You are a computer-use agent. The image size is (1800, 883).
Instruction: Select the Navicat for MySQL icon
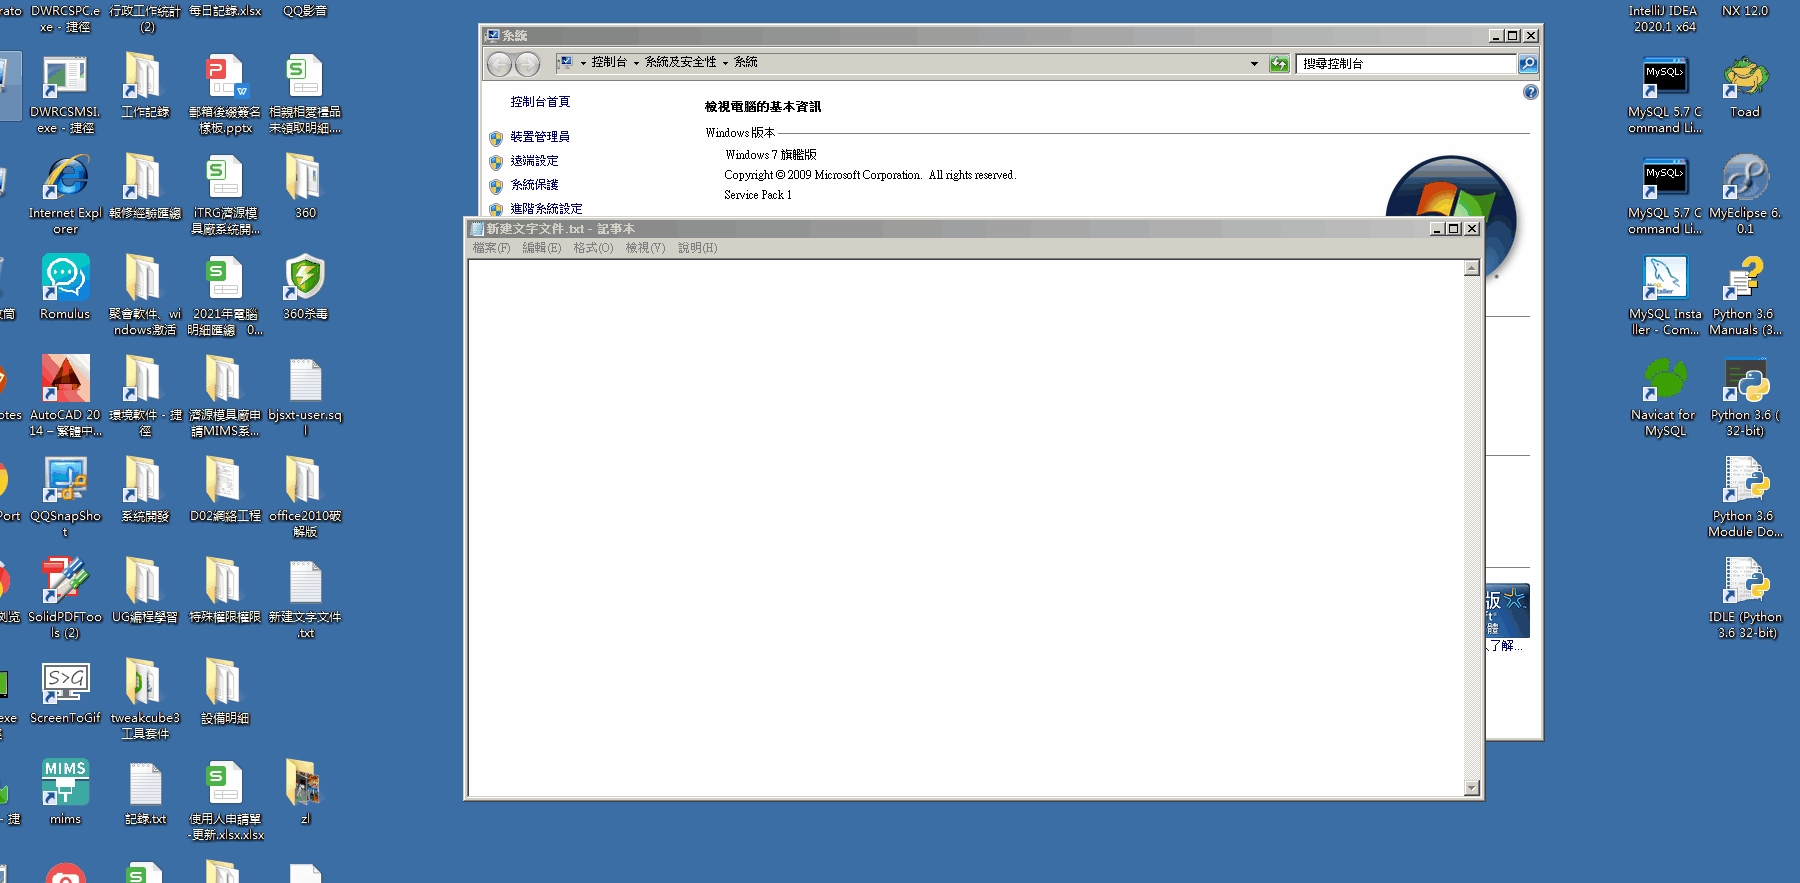point(1665,397)
